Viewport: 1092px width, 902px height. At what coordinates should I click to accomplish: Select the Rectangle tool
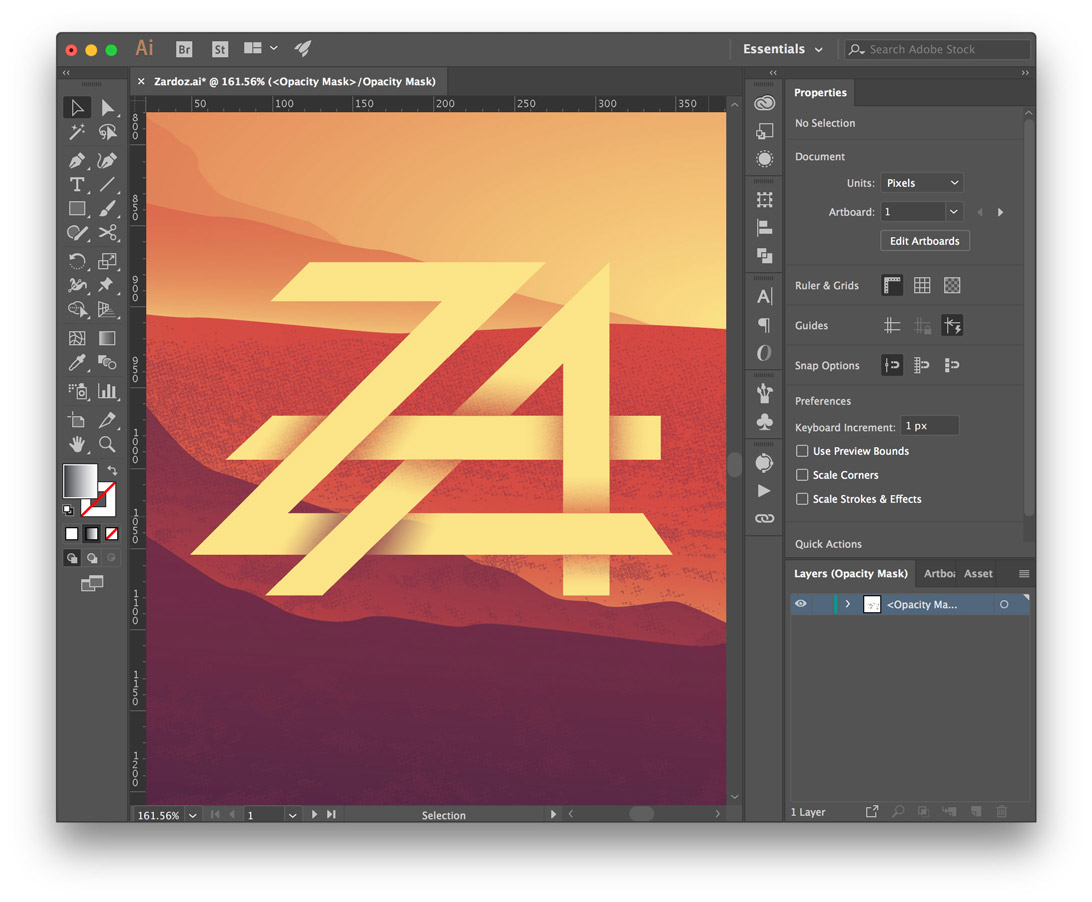click(77, 208)
